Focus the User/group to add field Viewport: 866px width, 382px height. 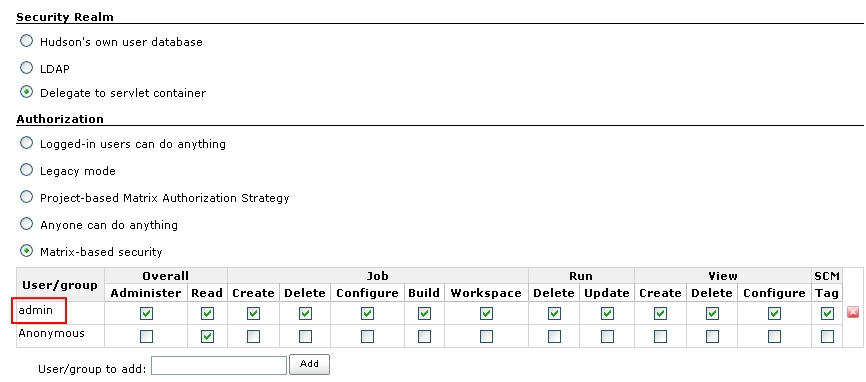click(x=219, y=365)
